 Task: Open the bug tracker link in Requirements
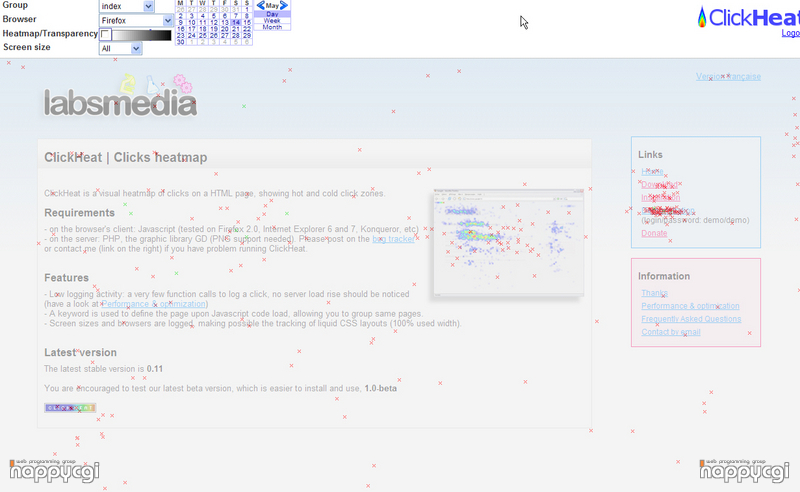pos(393,239)
